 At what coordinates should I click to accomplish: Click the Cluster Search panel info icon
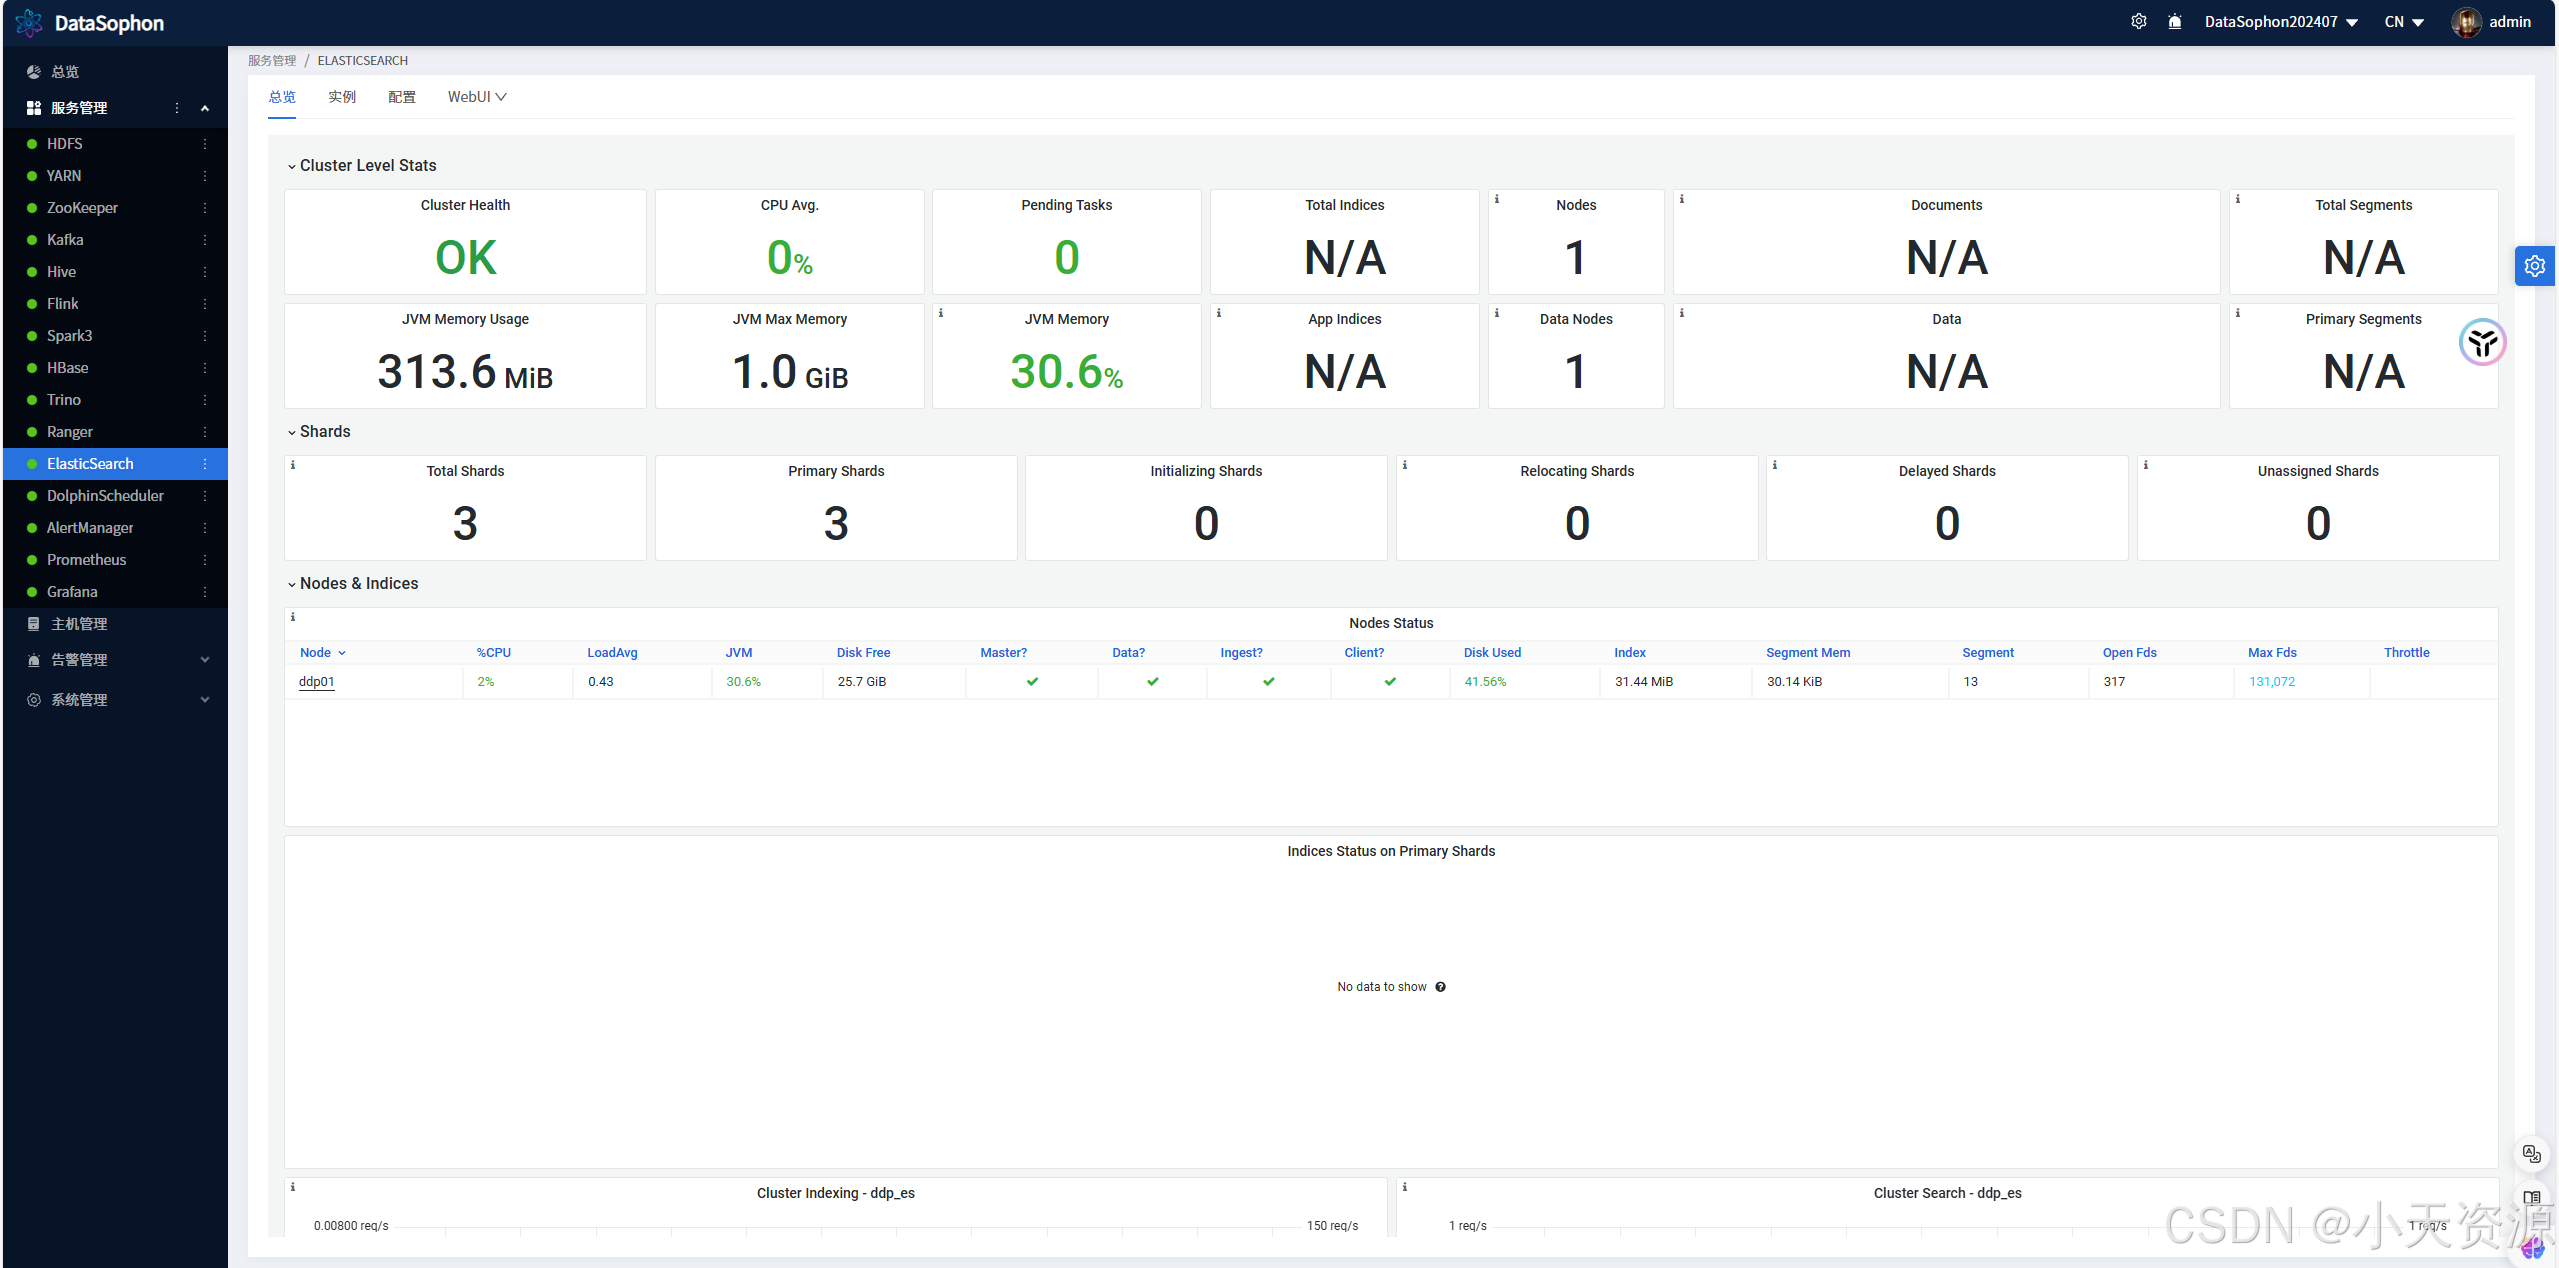click(x=1405, y=1187)
